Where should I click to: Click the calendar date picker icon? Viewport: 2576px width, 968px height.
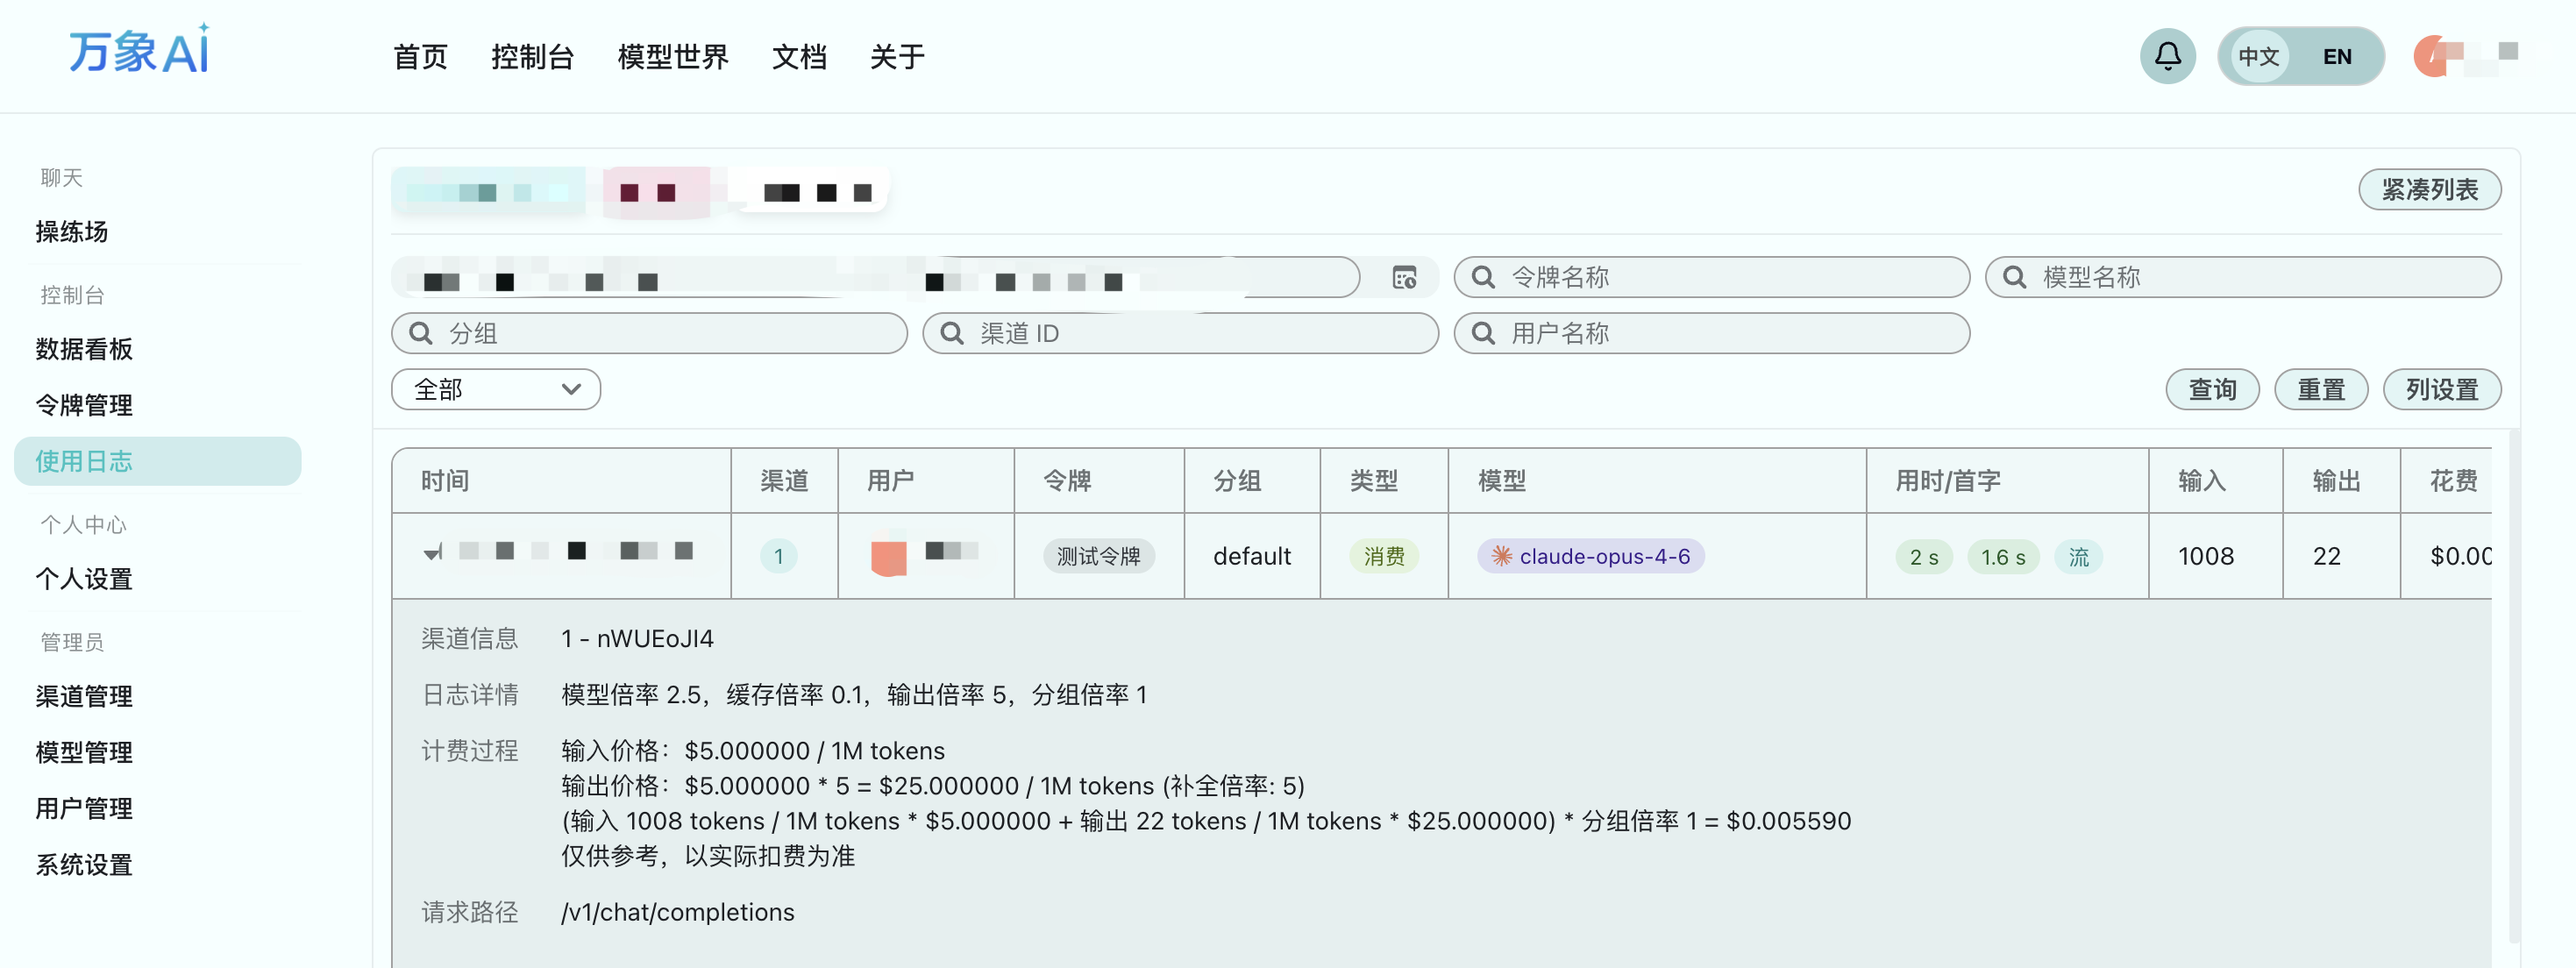1404,278
